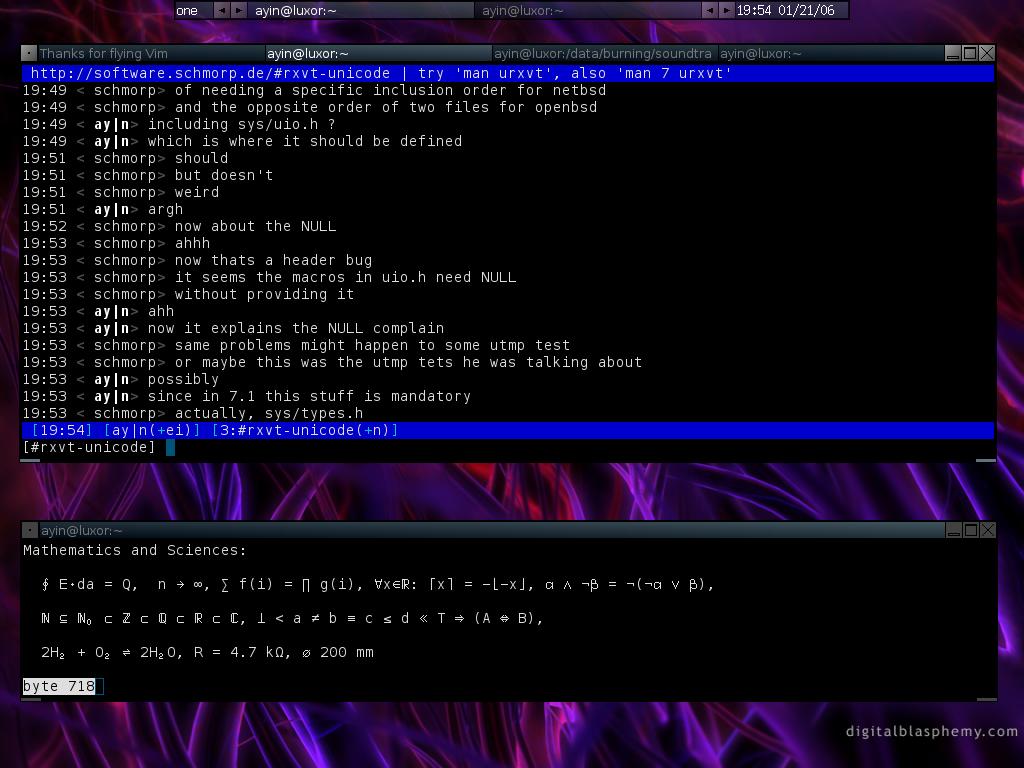Viewport: 1024px width, 768px height.
Task: Click the workspace name 'one'
Action: pyautogui.click(x=188, y=10)
